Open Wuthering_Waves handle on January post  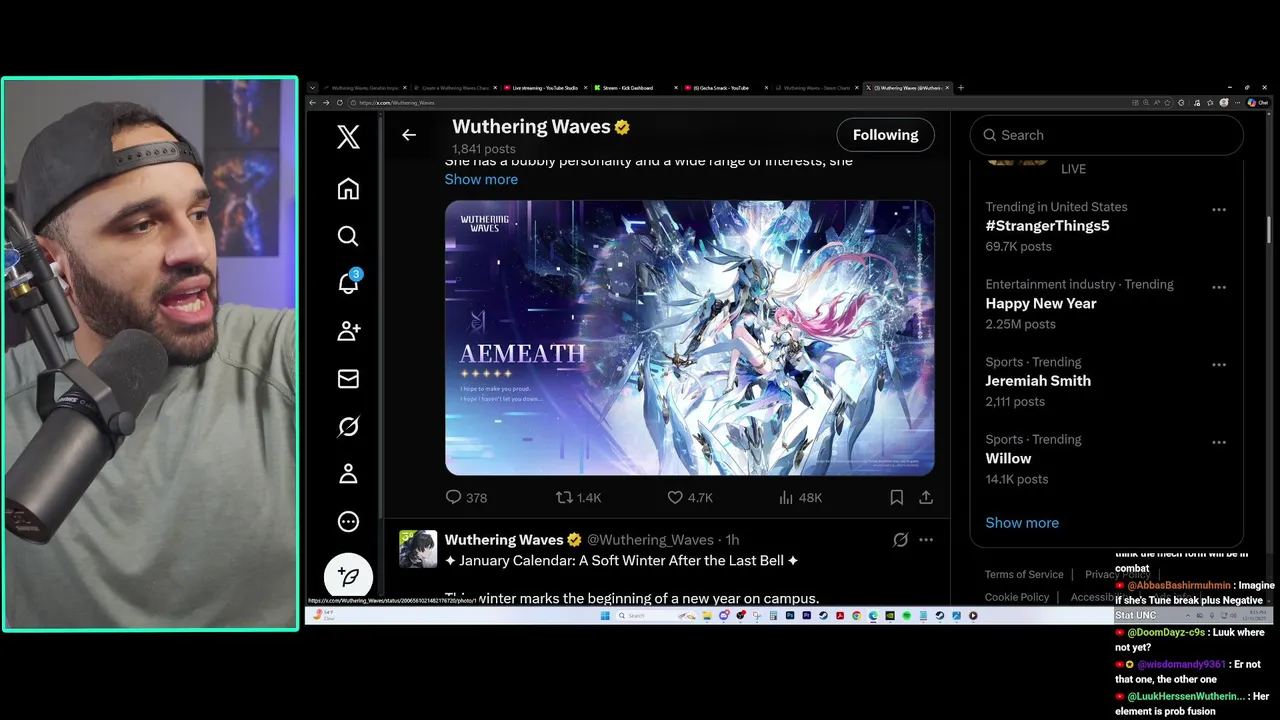[650, 540]
